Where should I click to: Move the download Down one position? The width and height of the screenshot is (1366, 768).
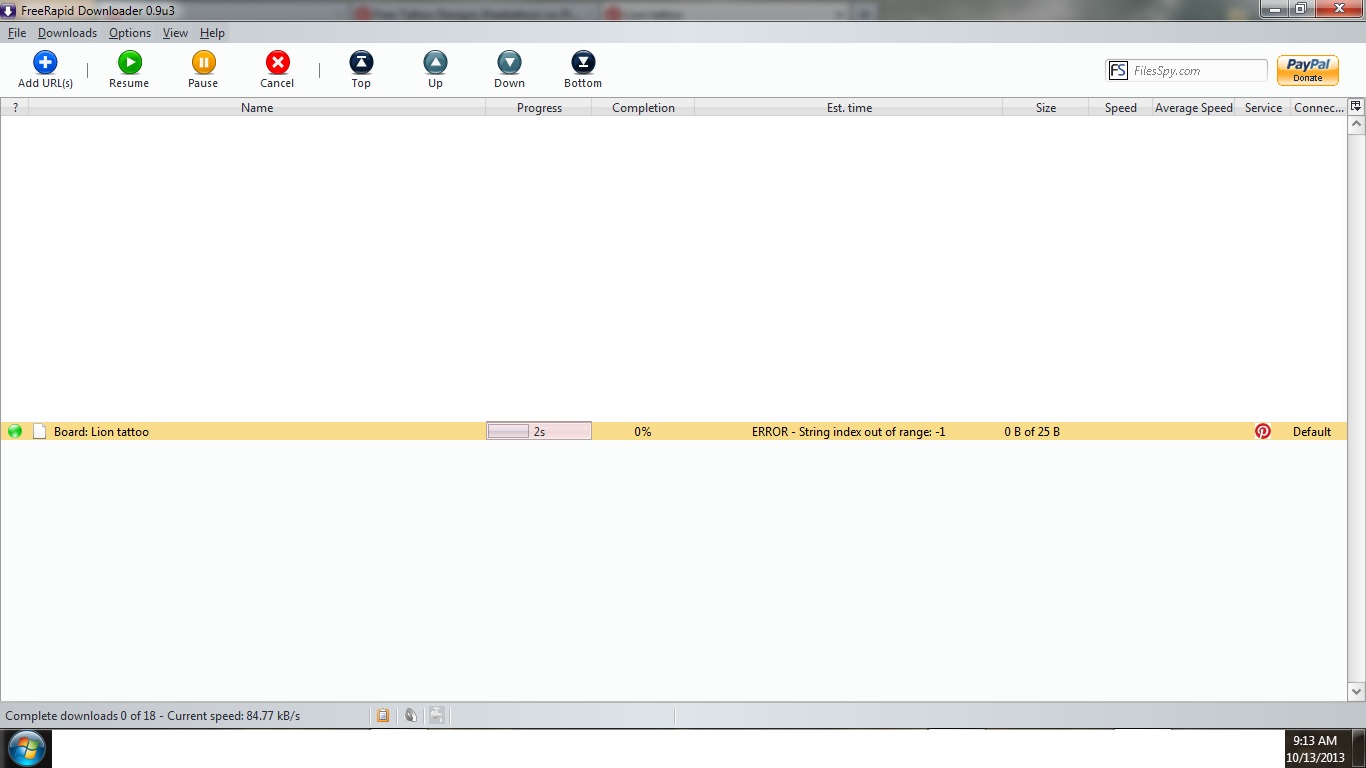click(x=509, y=63)
